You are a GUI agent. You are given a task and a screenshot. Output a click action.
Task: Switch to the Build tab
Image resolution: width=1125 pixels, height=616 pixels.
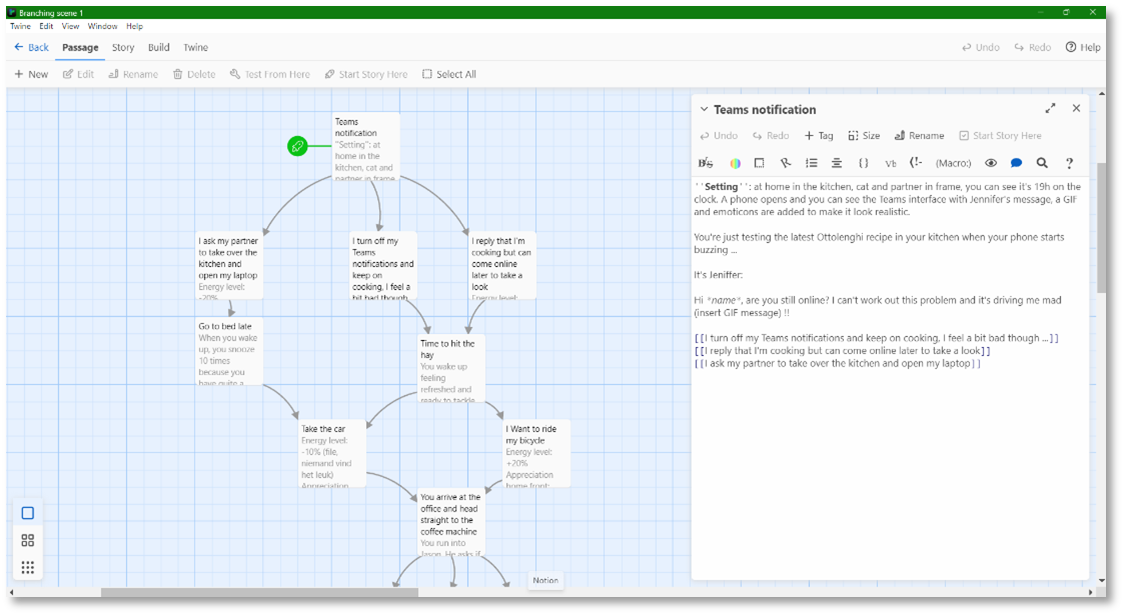coord(159,47)
